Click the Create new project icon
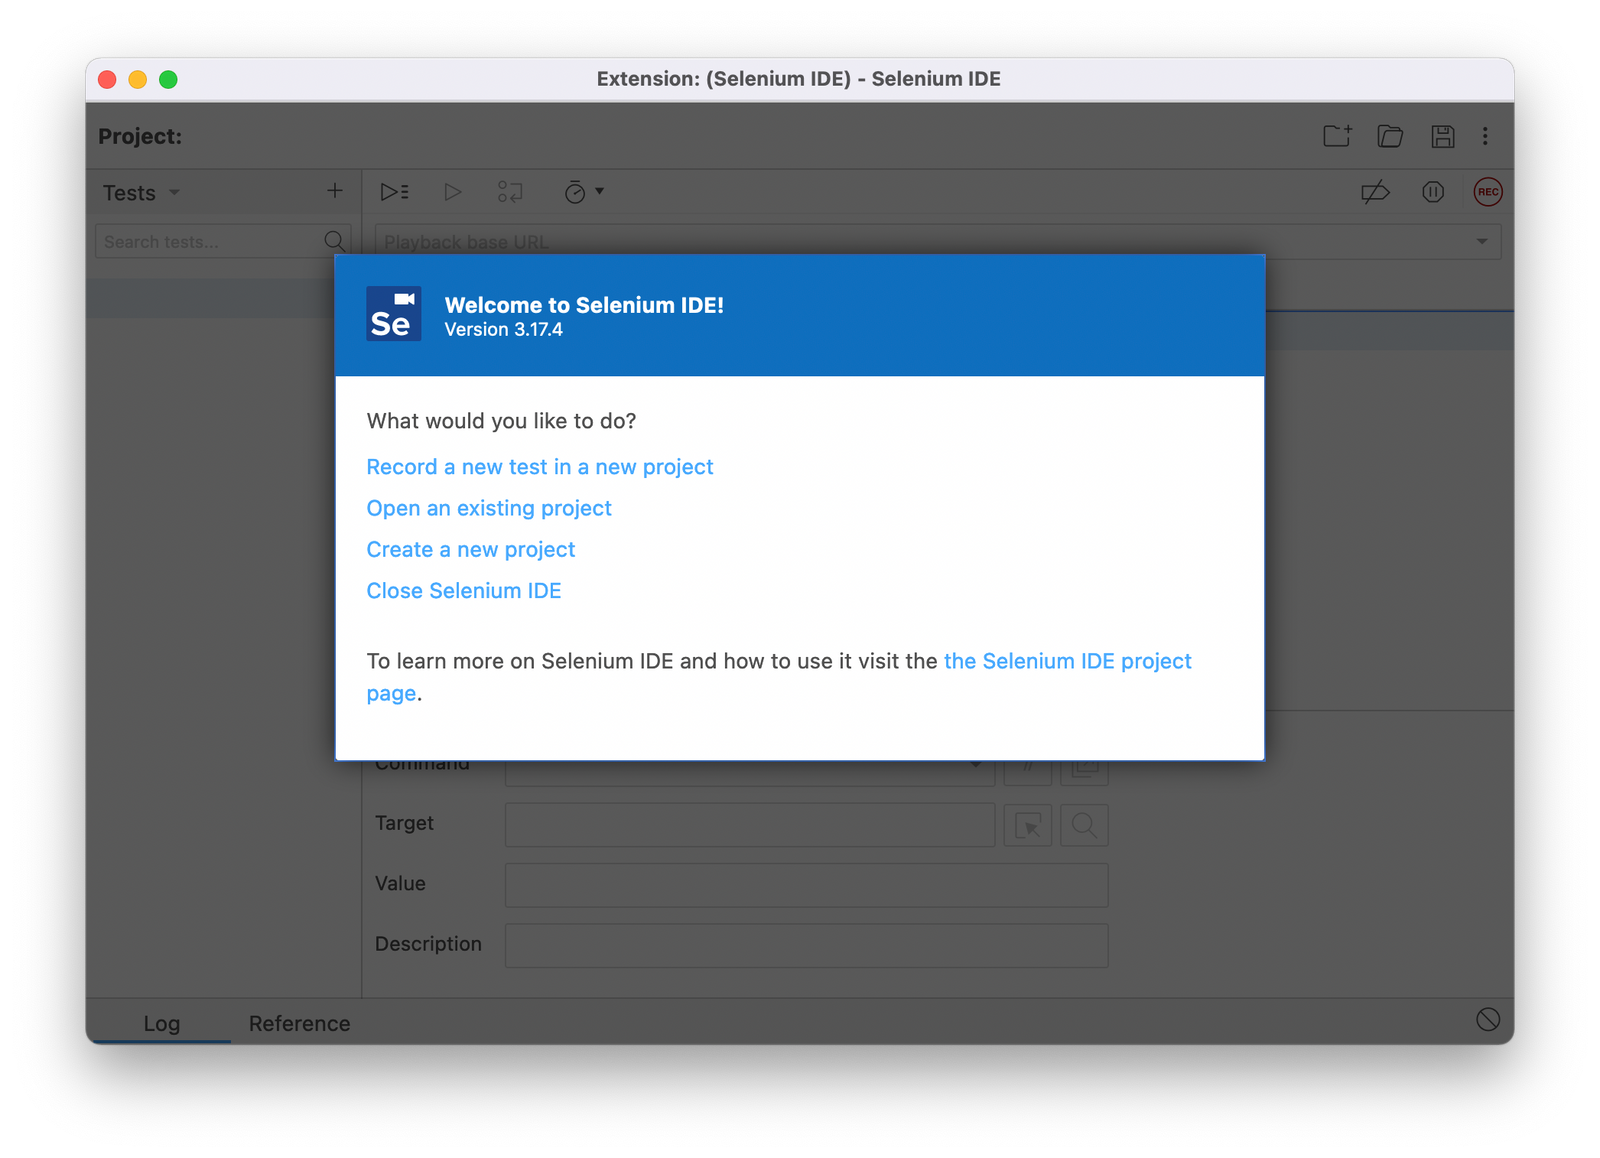This screenshot has width=1600, height=1158. (x=1337, y=136)
